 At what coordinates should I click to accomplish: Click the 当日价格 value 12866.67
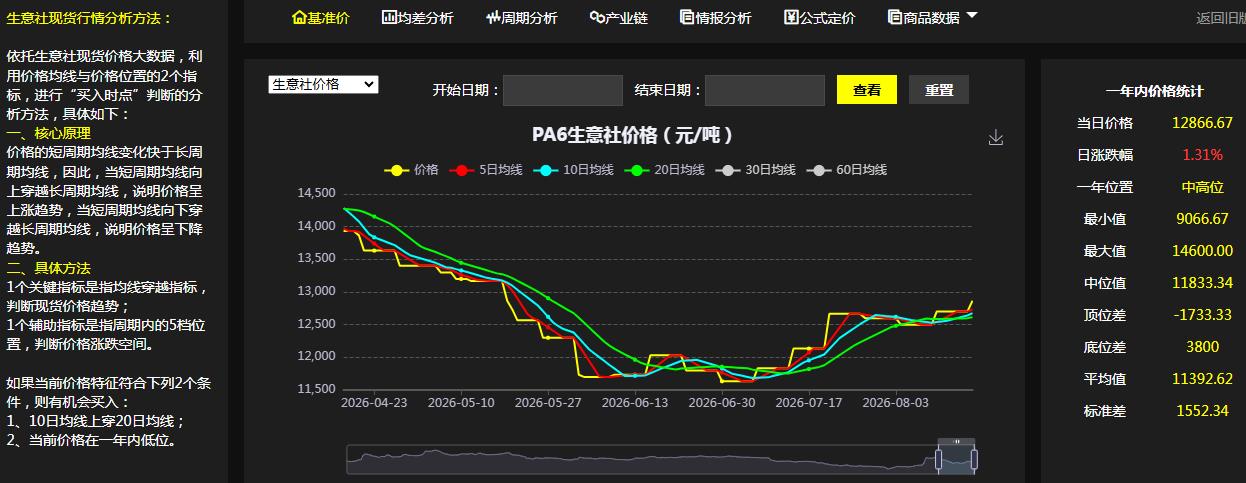(x=1202, y=123)
